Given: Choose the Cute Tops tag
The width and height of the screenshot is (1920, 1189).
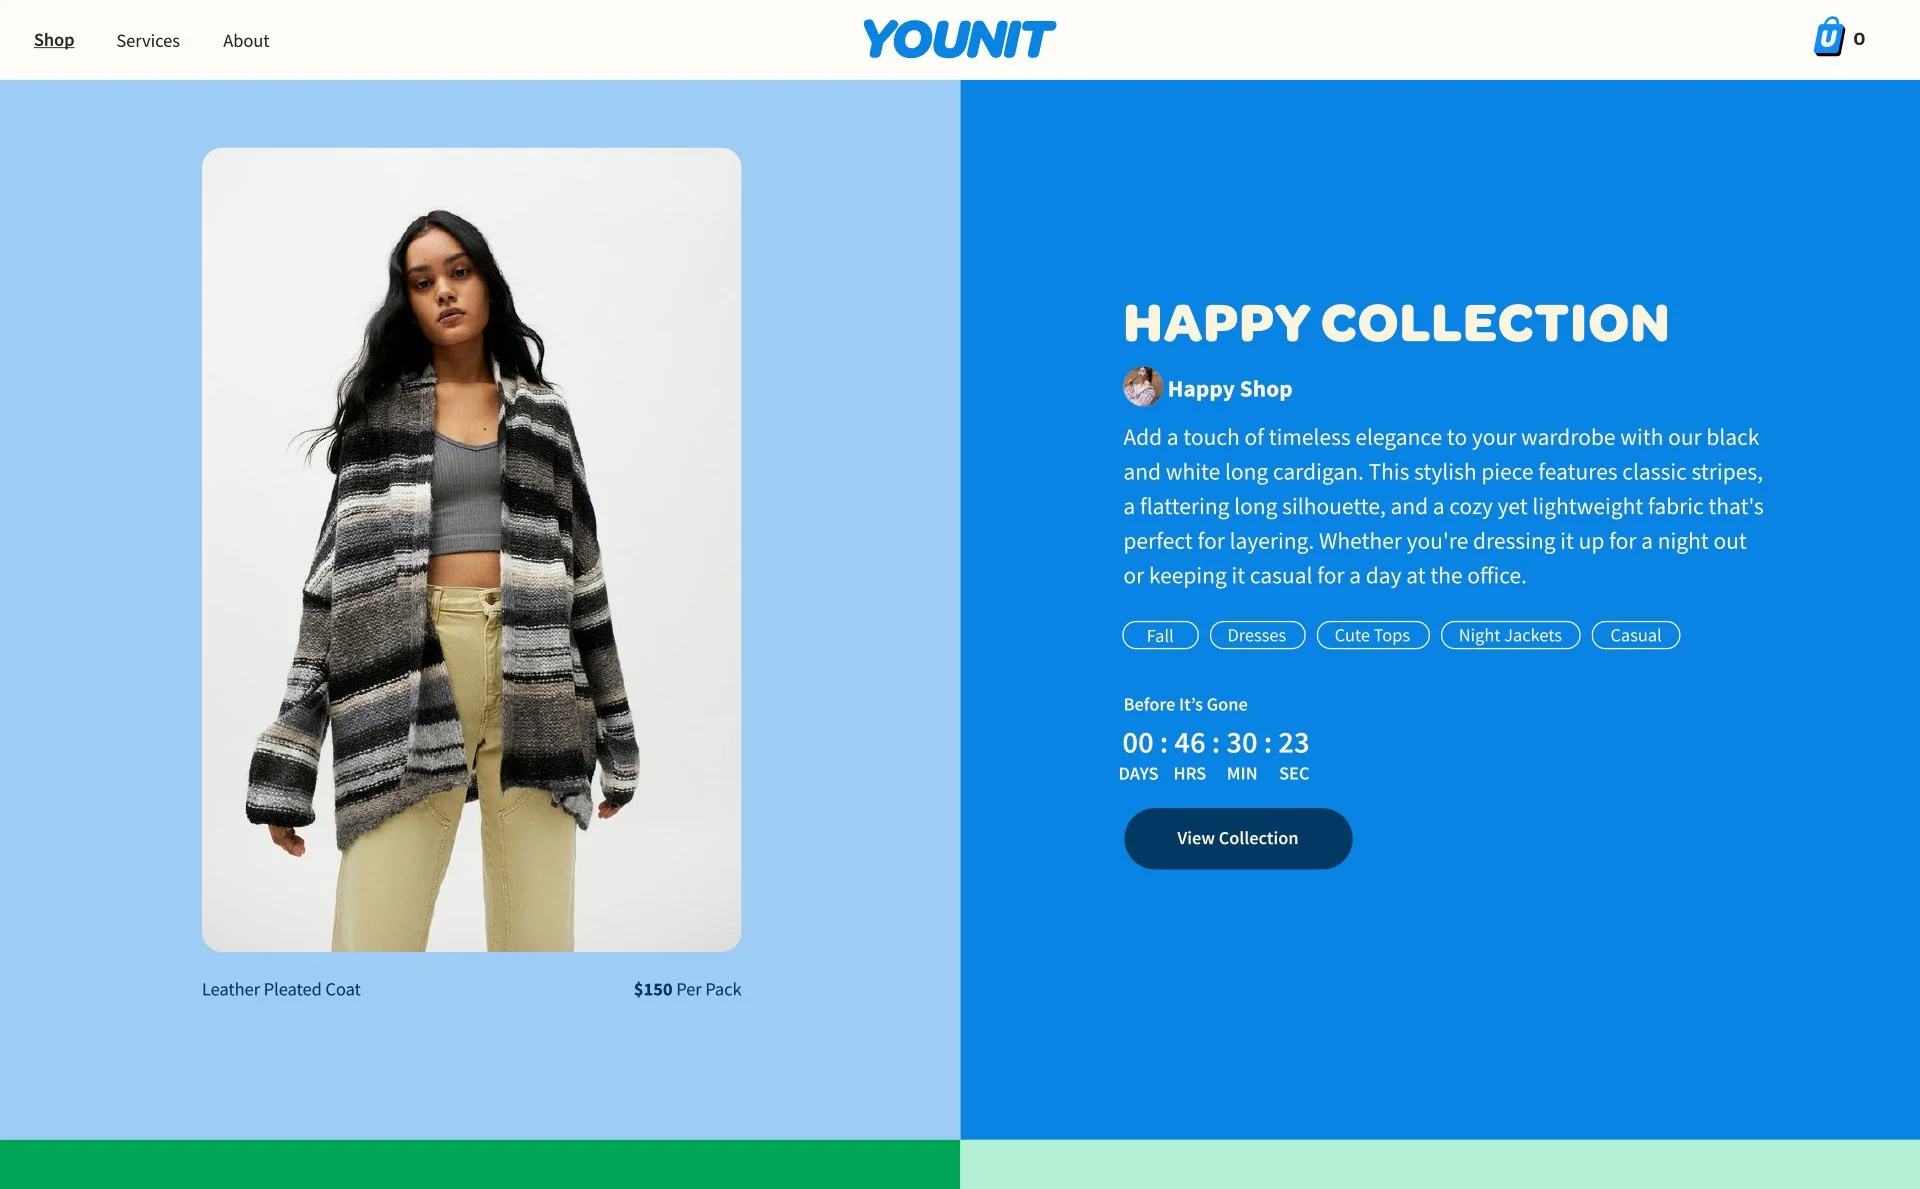Looking at the screenshot, I should coord(1372,635).
